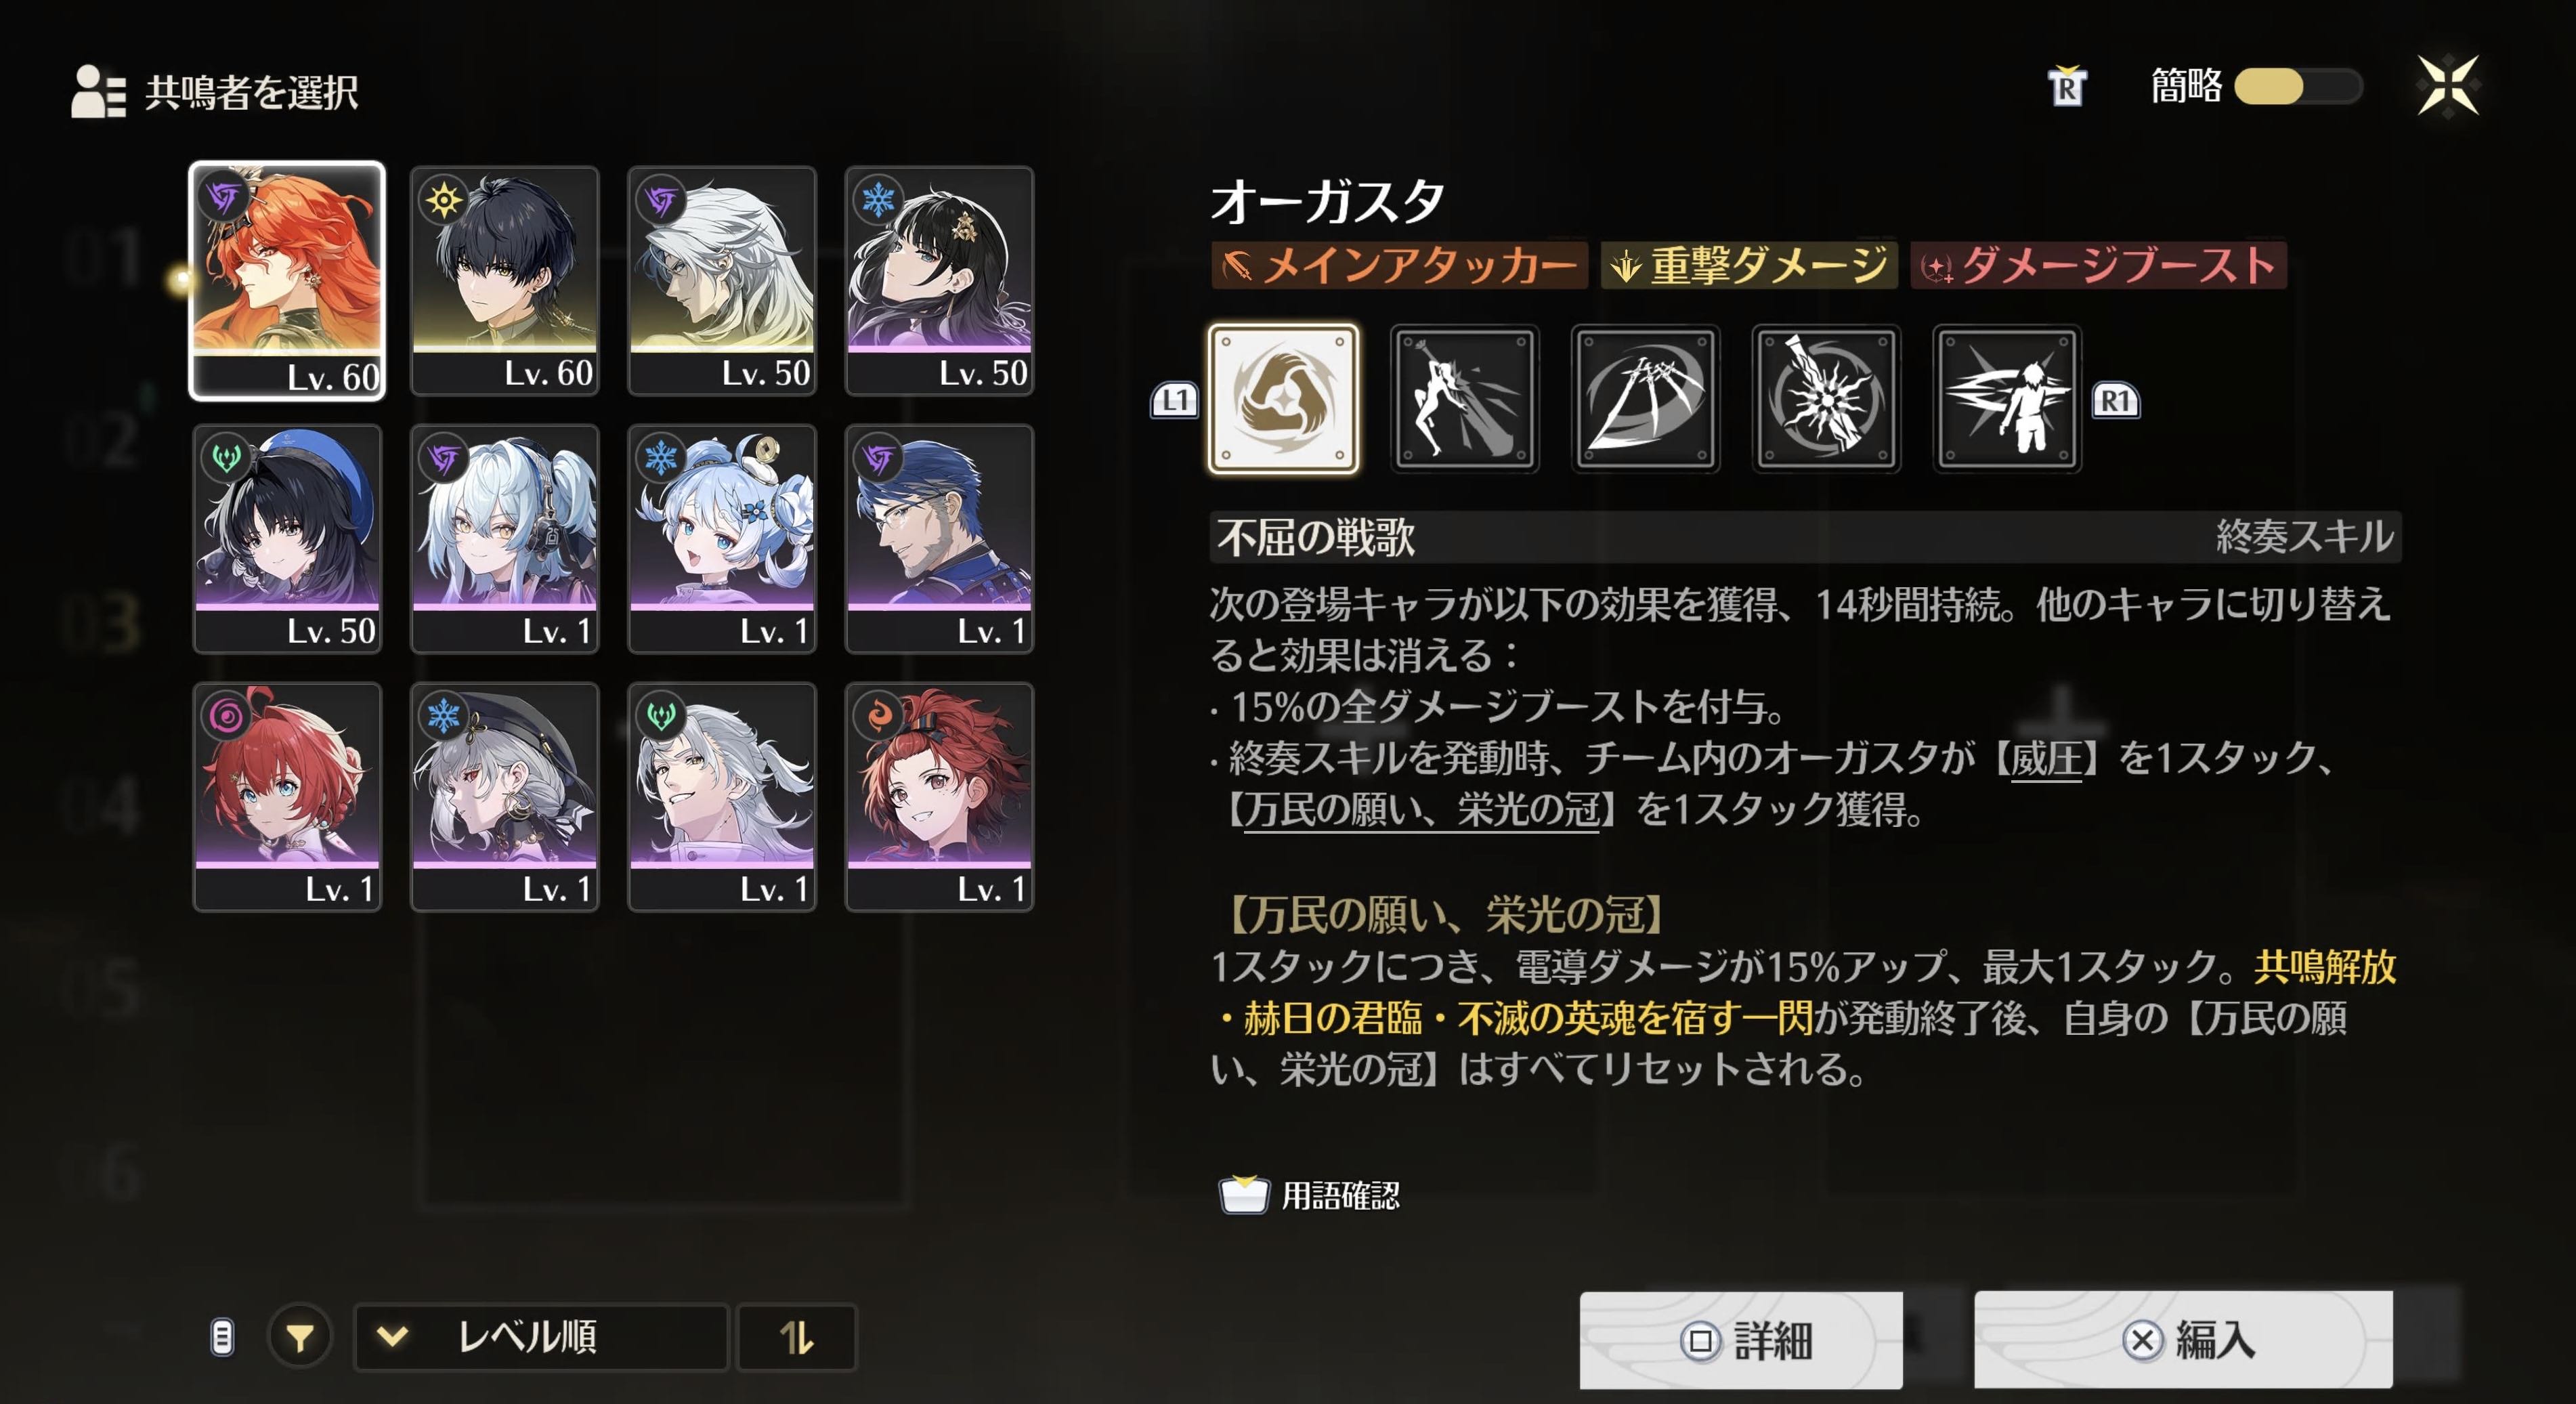The width and height of the screenshot is (2576, 1404).
Task: Select the third skill icon with curved blade
Action: [1645, 398]
